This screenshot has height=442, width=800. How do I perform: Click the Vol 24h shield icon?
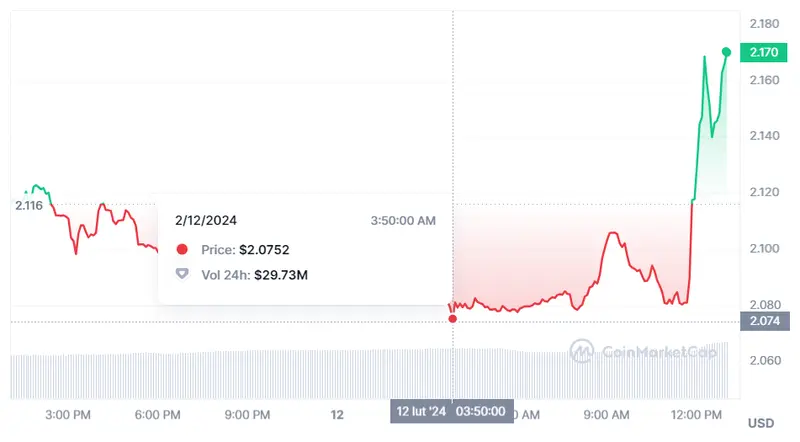tap(181, 274)
